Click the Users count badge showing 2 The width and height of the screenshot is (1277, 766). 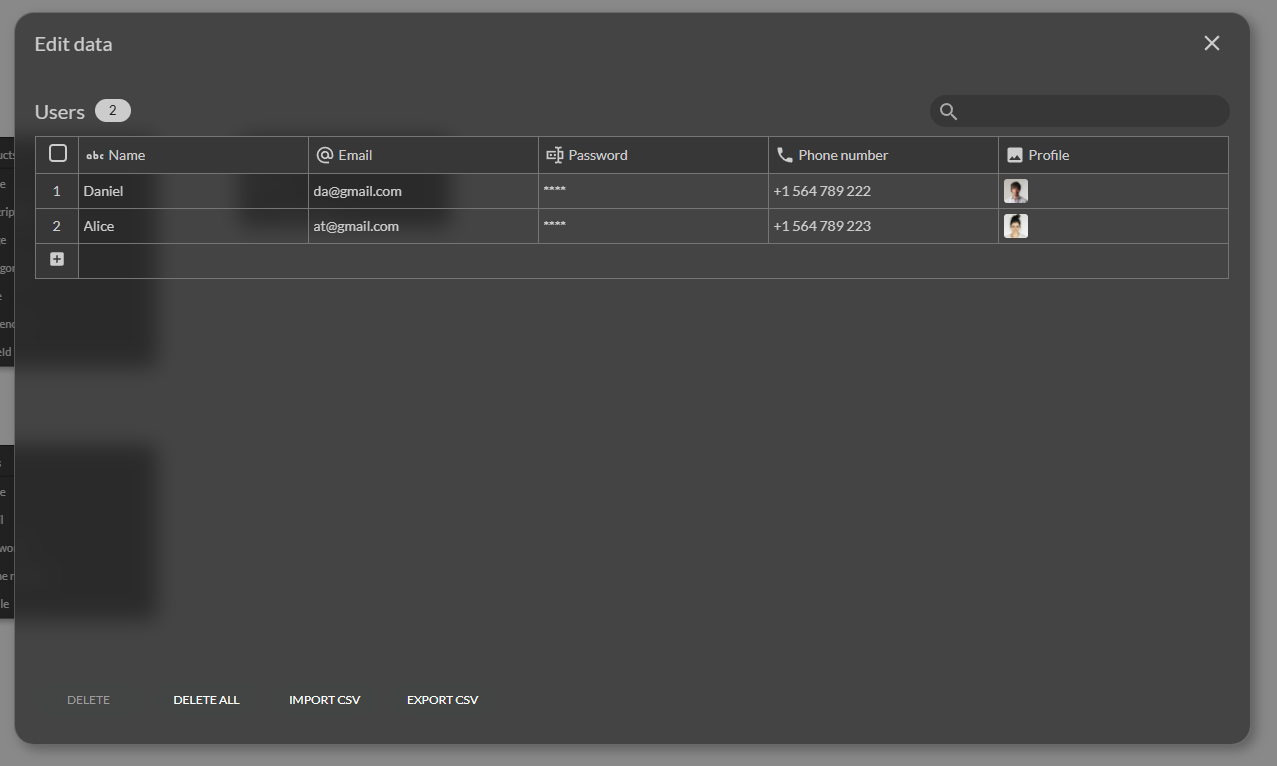(x=113, y=111)
